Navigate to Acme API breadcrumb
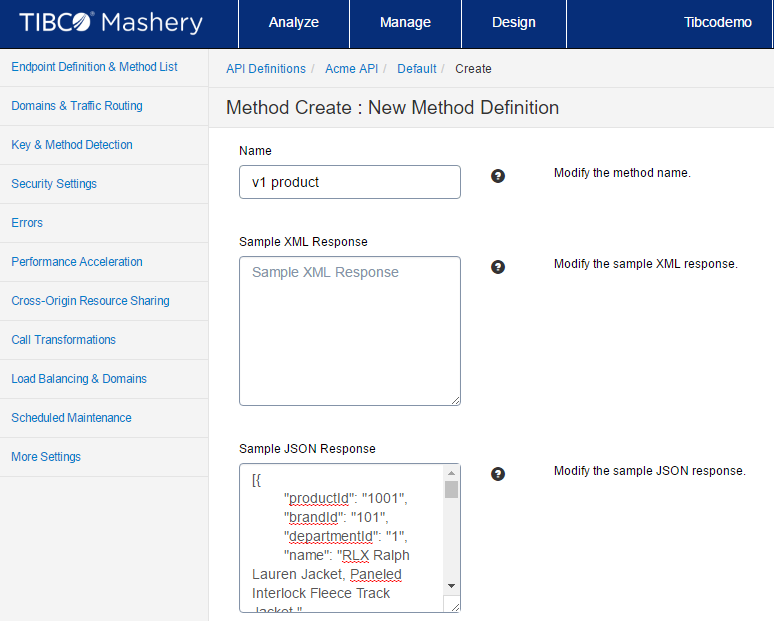The width and height of the screenshot is (774, 621). coord(350,69)
